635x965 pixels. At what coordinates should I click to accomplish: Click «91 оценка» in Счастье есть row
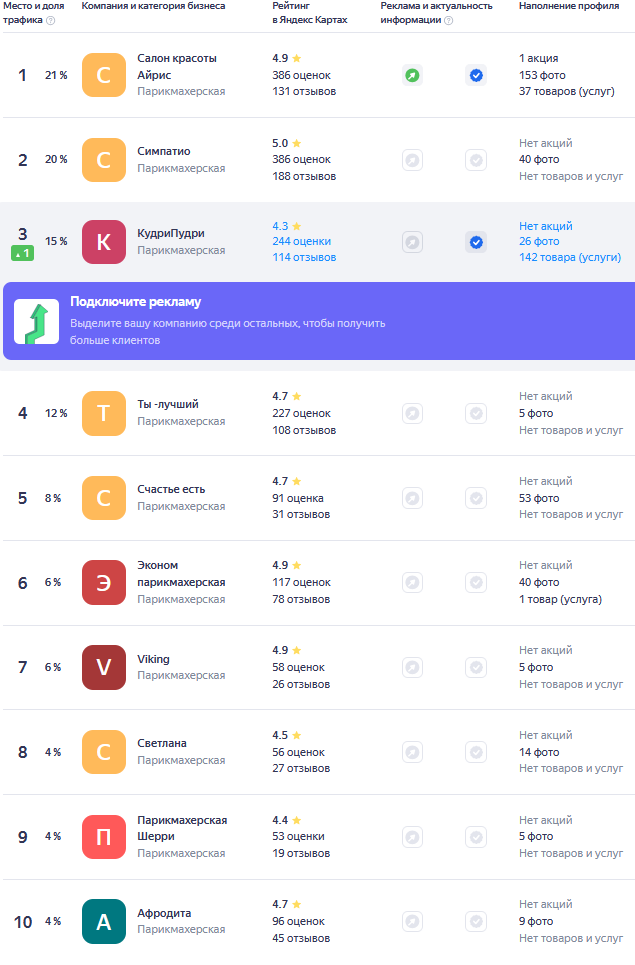click(x=298, y=498)
